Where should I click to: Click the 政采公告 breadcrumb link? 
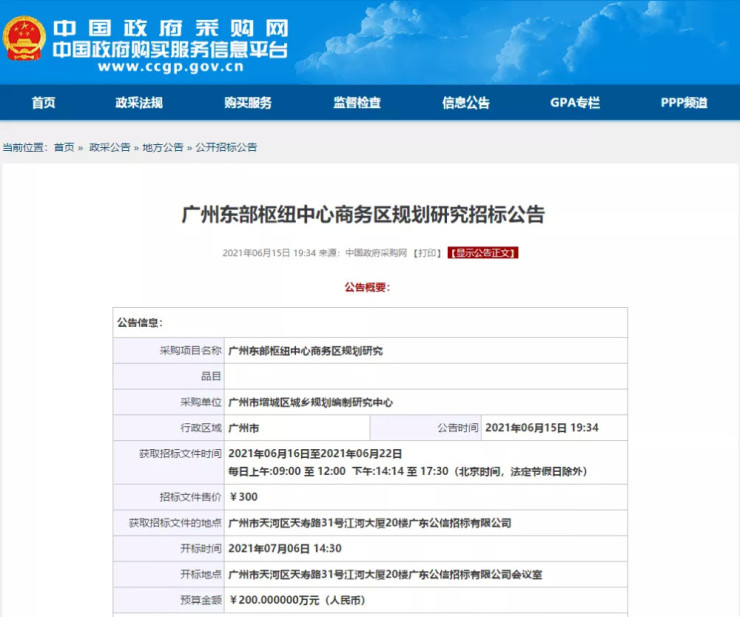click(x=109, y=147)
